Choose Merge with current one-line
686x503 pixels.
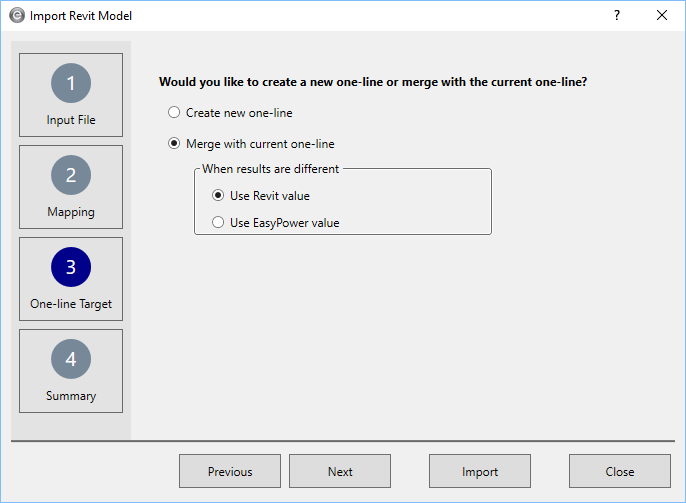(x=175, y=144)
